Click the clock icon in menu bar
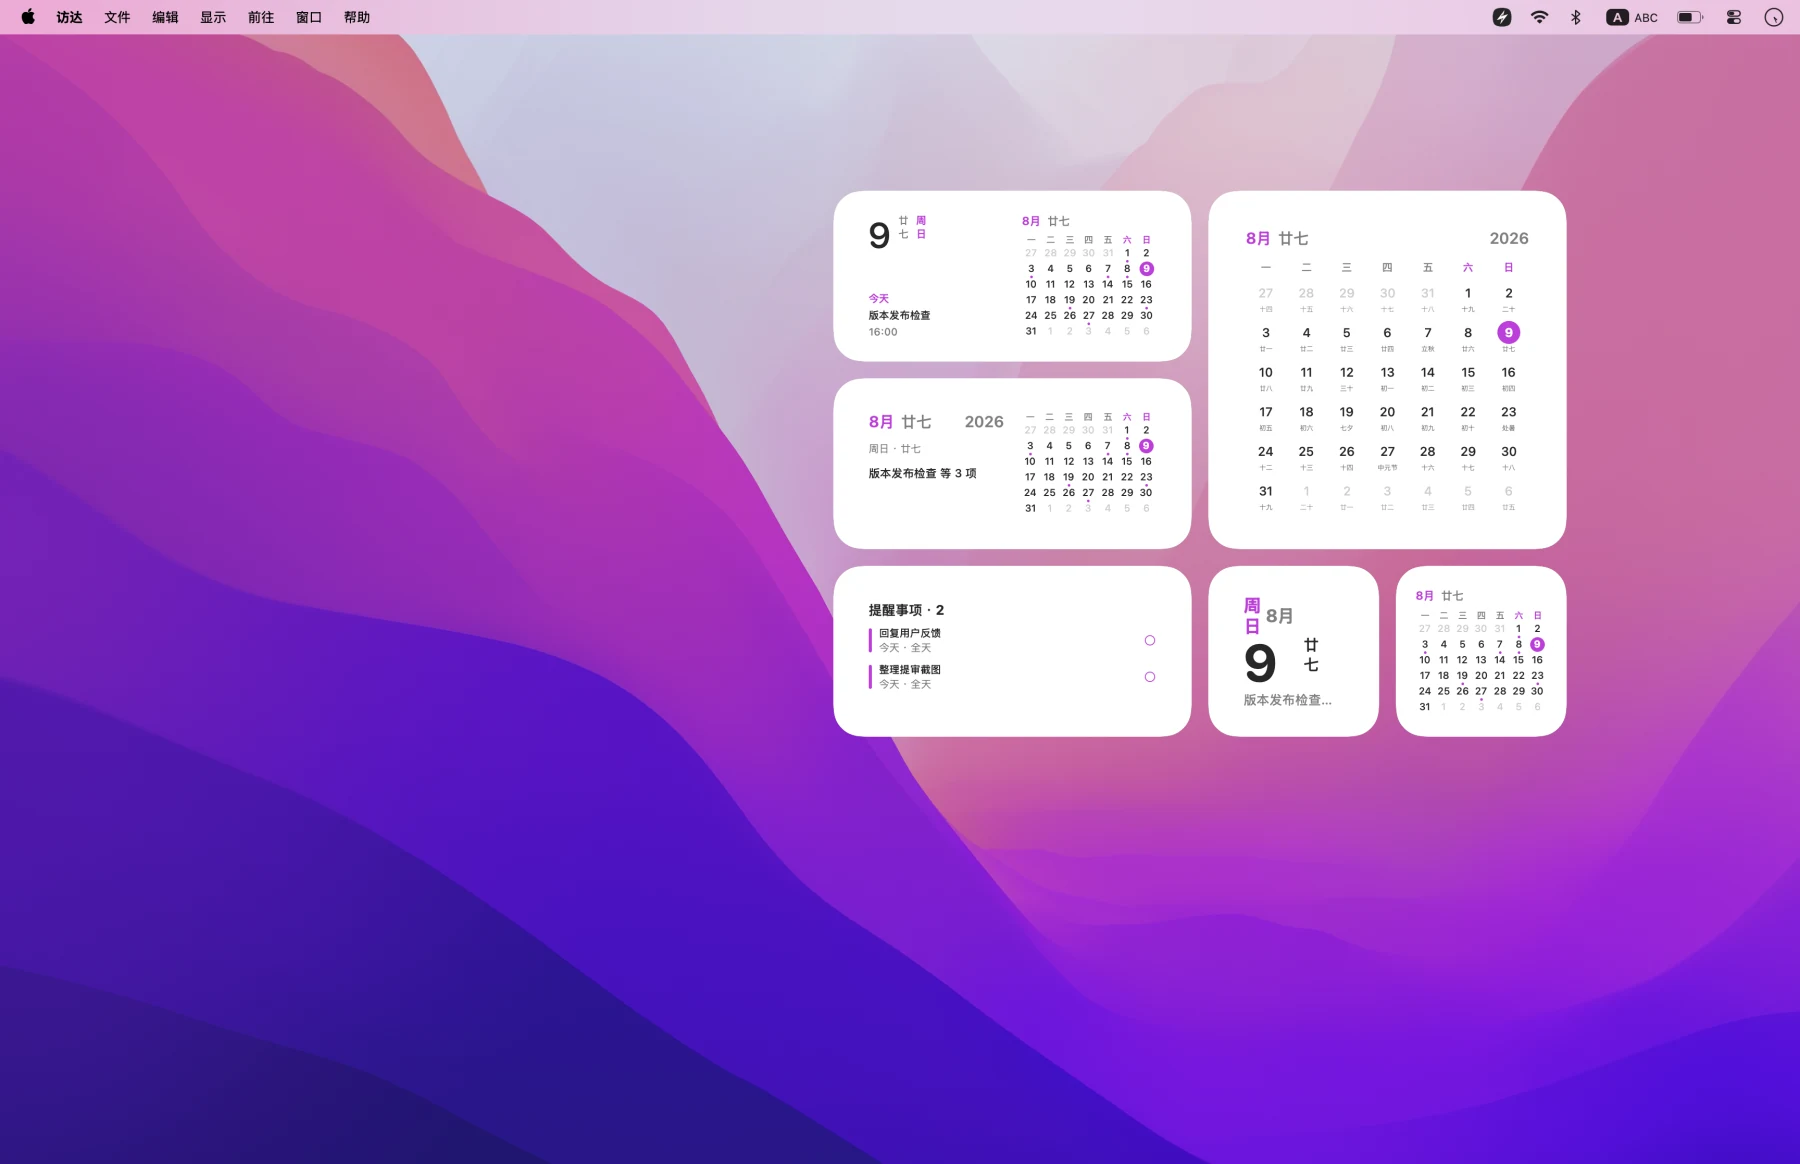This screenshot has width=1800, height=1164. point(1773,17)
